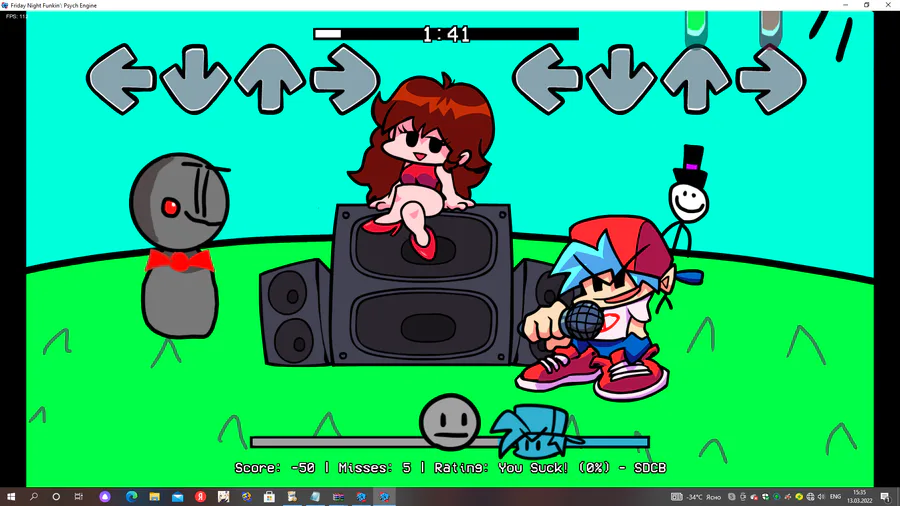Click the FPS counter text
The width and height of the screenshot is (900, 506).
16,16
